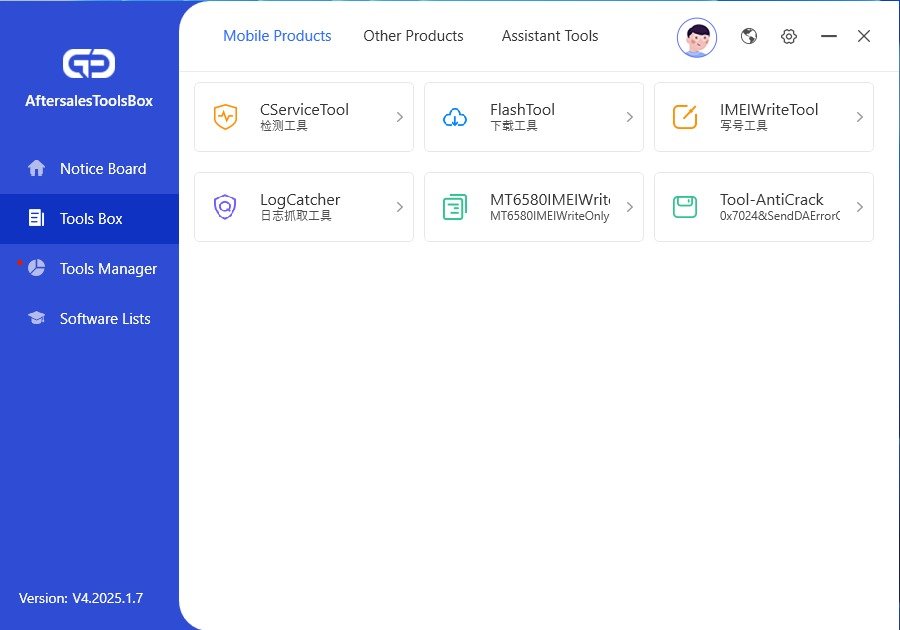Switch to the Other Products tab

[413, 36]
